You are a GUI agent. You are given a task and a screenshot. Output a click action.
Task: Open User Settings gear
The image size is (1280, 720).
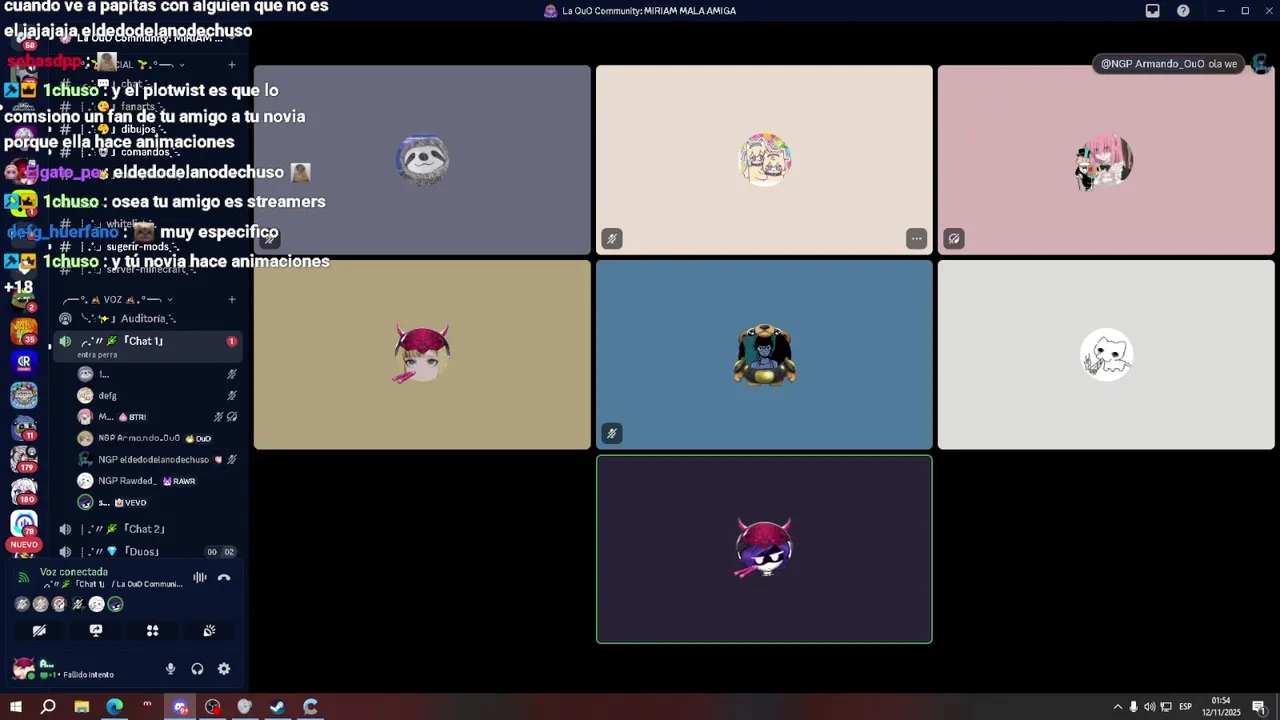[x=224, y=669]
